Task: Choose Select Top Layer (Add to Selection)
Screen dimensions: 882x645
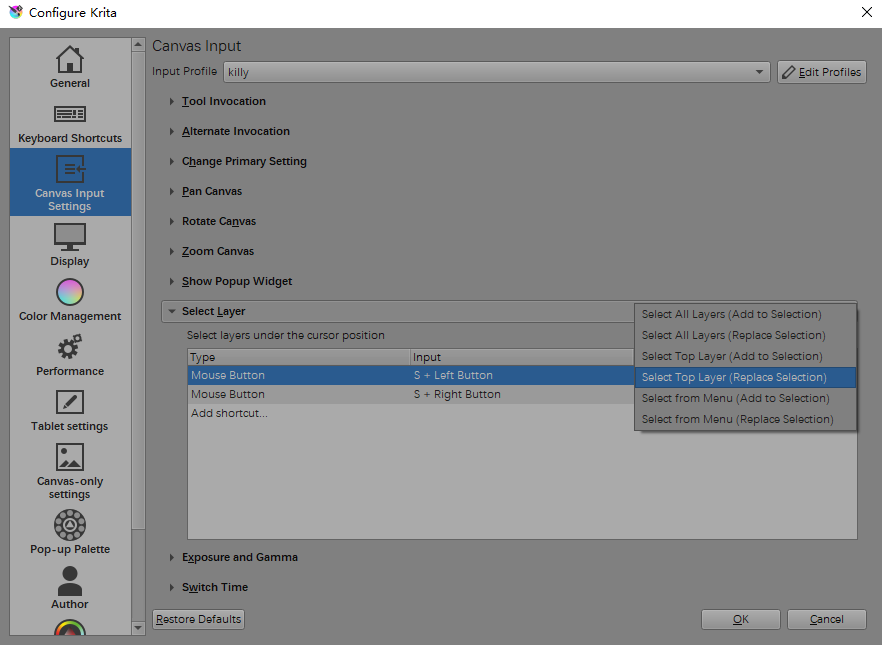Action: tap(745, 357)
